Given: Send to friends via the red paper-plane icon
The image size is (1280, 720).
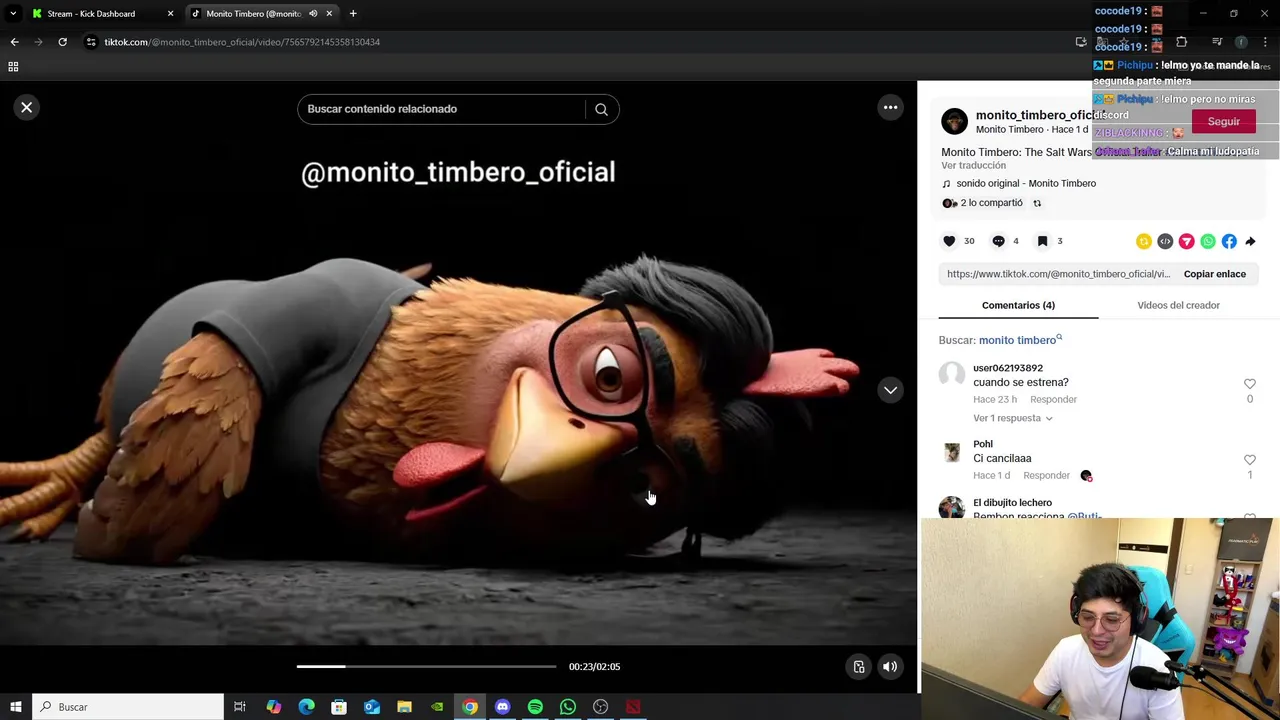Looking at the screenshot, I should [1186, 241].
